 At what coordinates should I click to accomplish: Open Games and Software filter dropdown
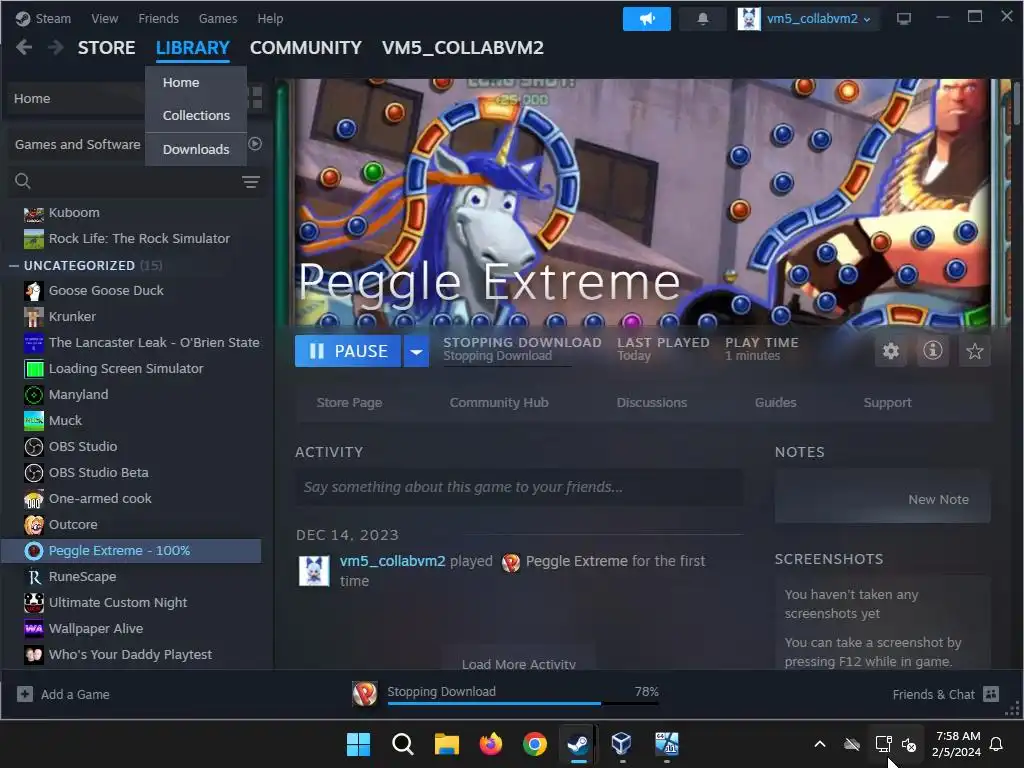(77, 144)
